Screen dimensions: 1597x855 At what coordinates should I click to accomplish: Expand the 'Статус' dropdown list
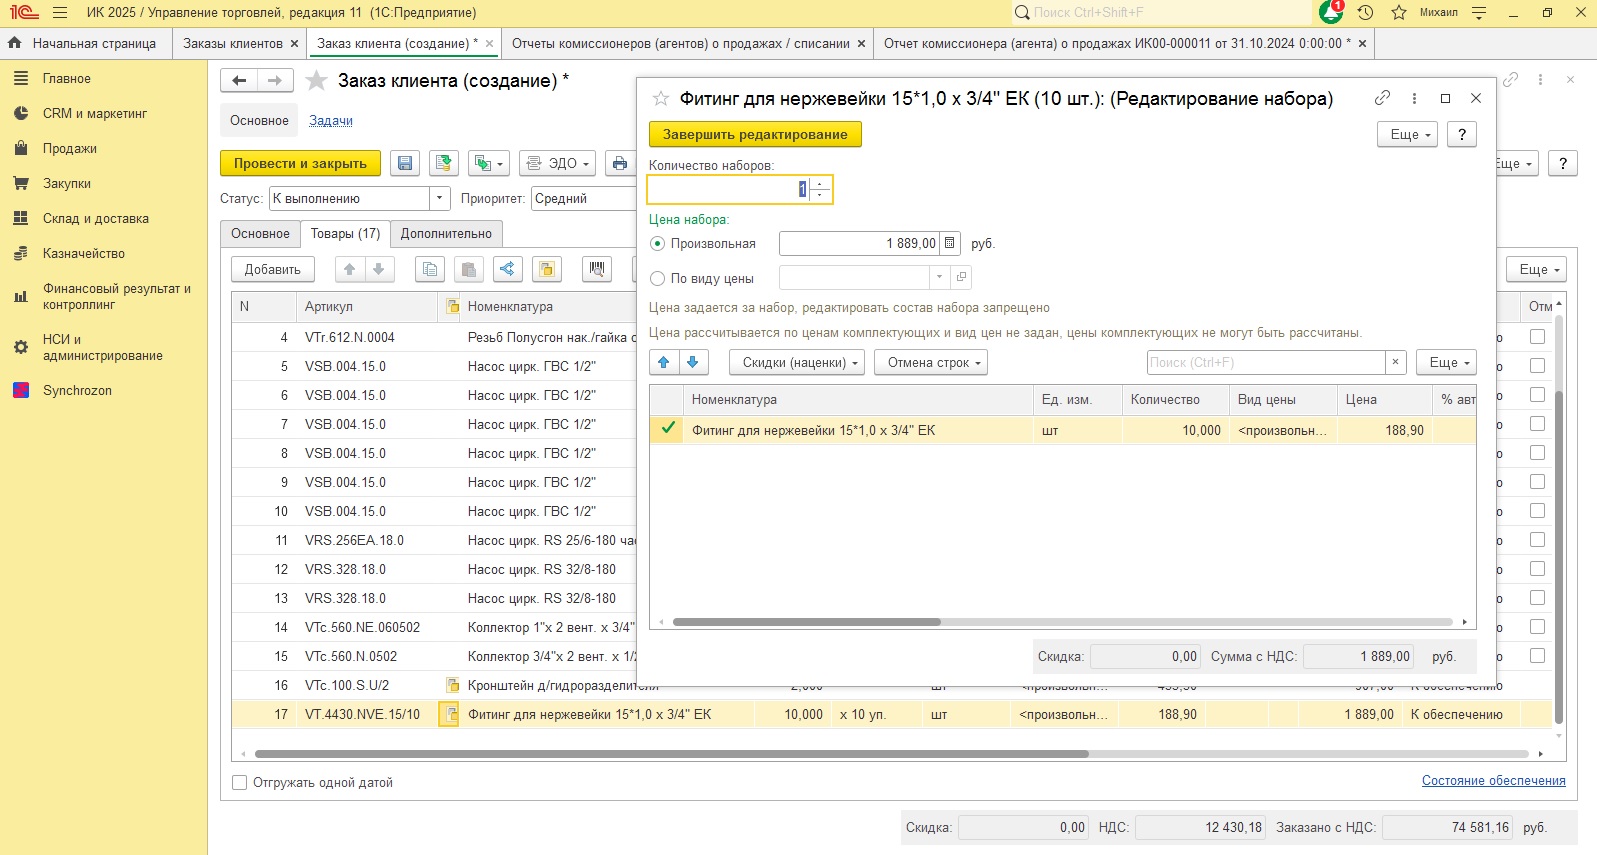click(439, 198)
